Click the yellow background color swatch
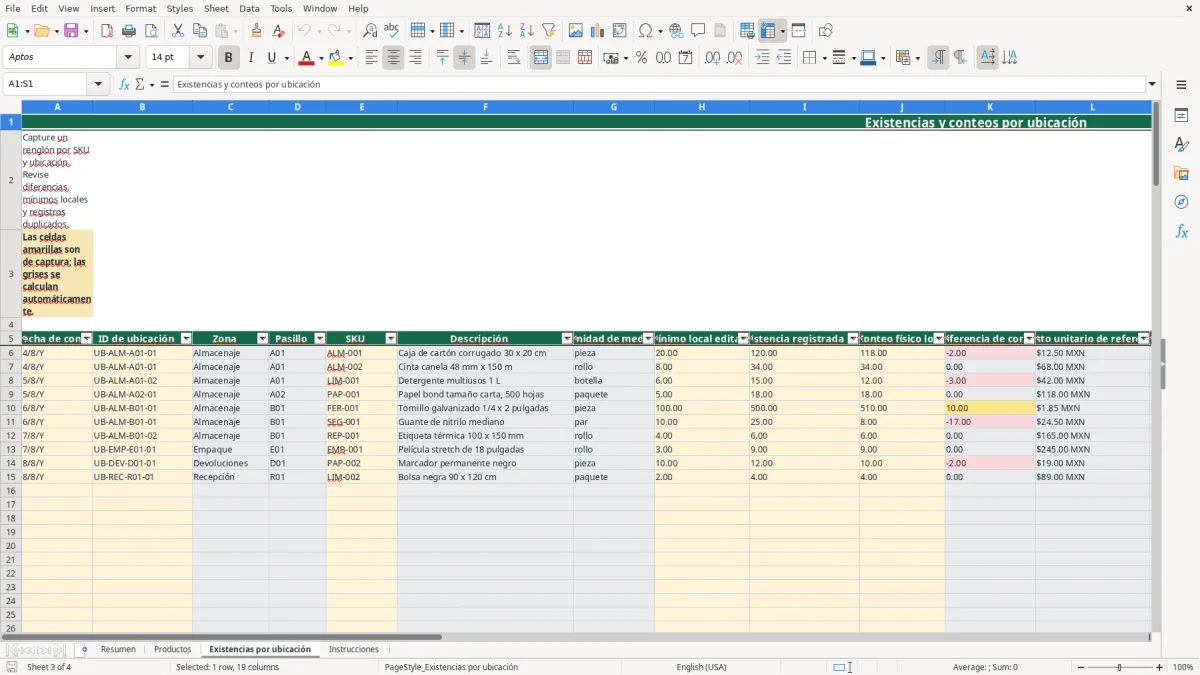 click(336, 58)
